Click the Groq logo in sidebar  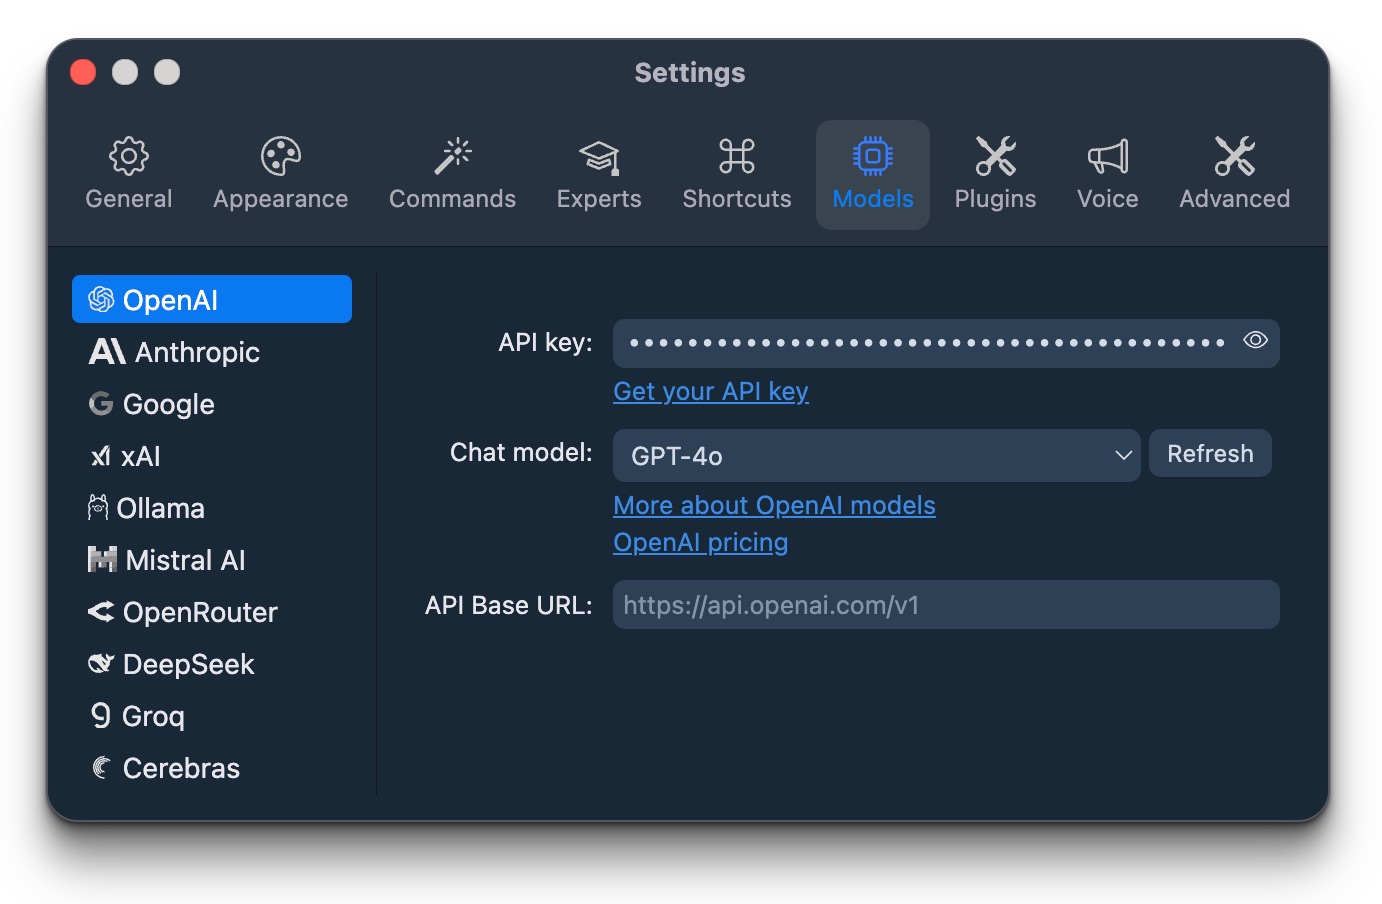[101, 715]
